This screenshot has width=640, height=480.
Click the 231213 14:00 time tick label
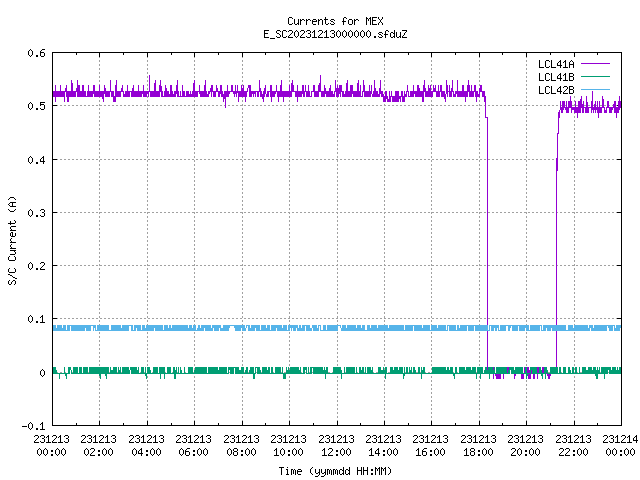pyautogui.click(x=383, y=446)
